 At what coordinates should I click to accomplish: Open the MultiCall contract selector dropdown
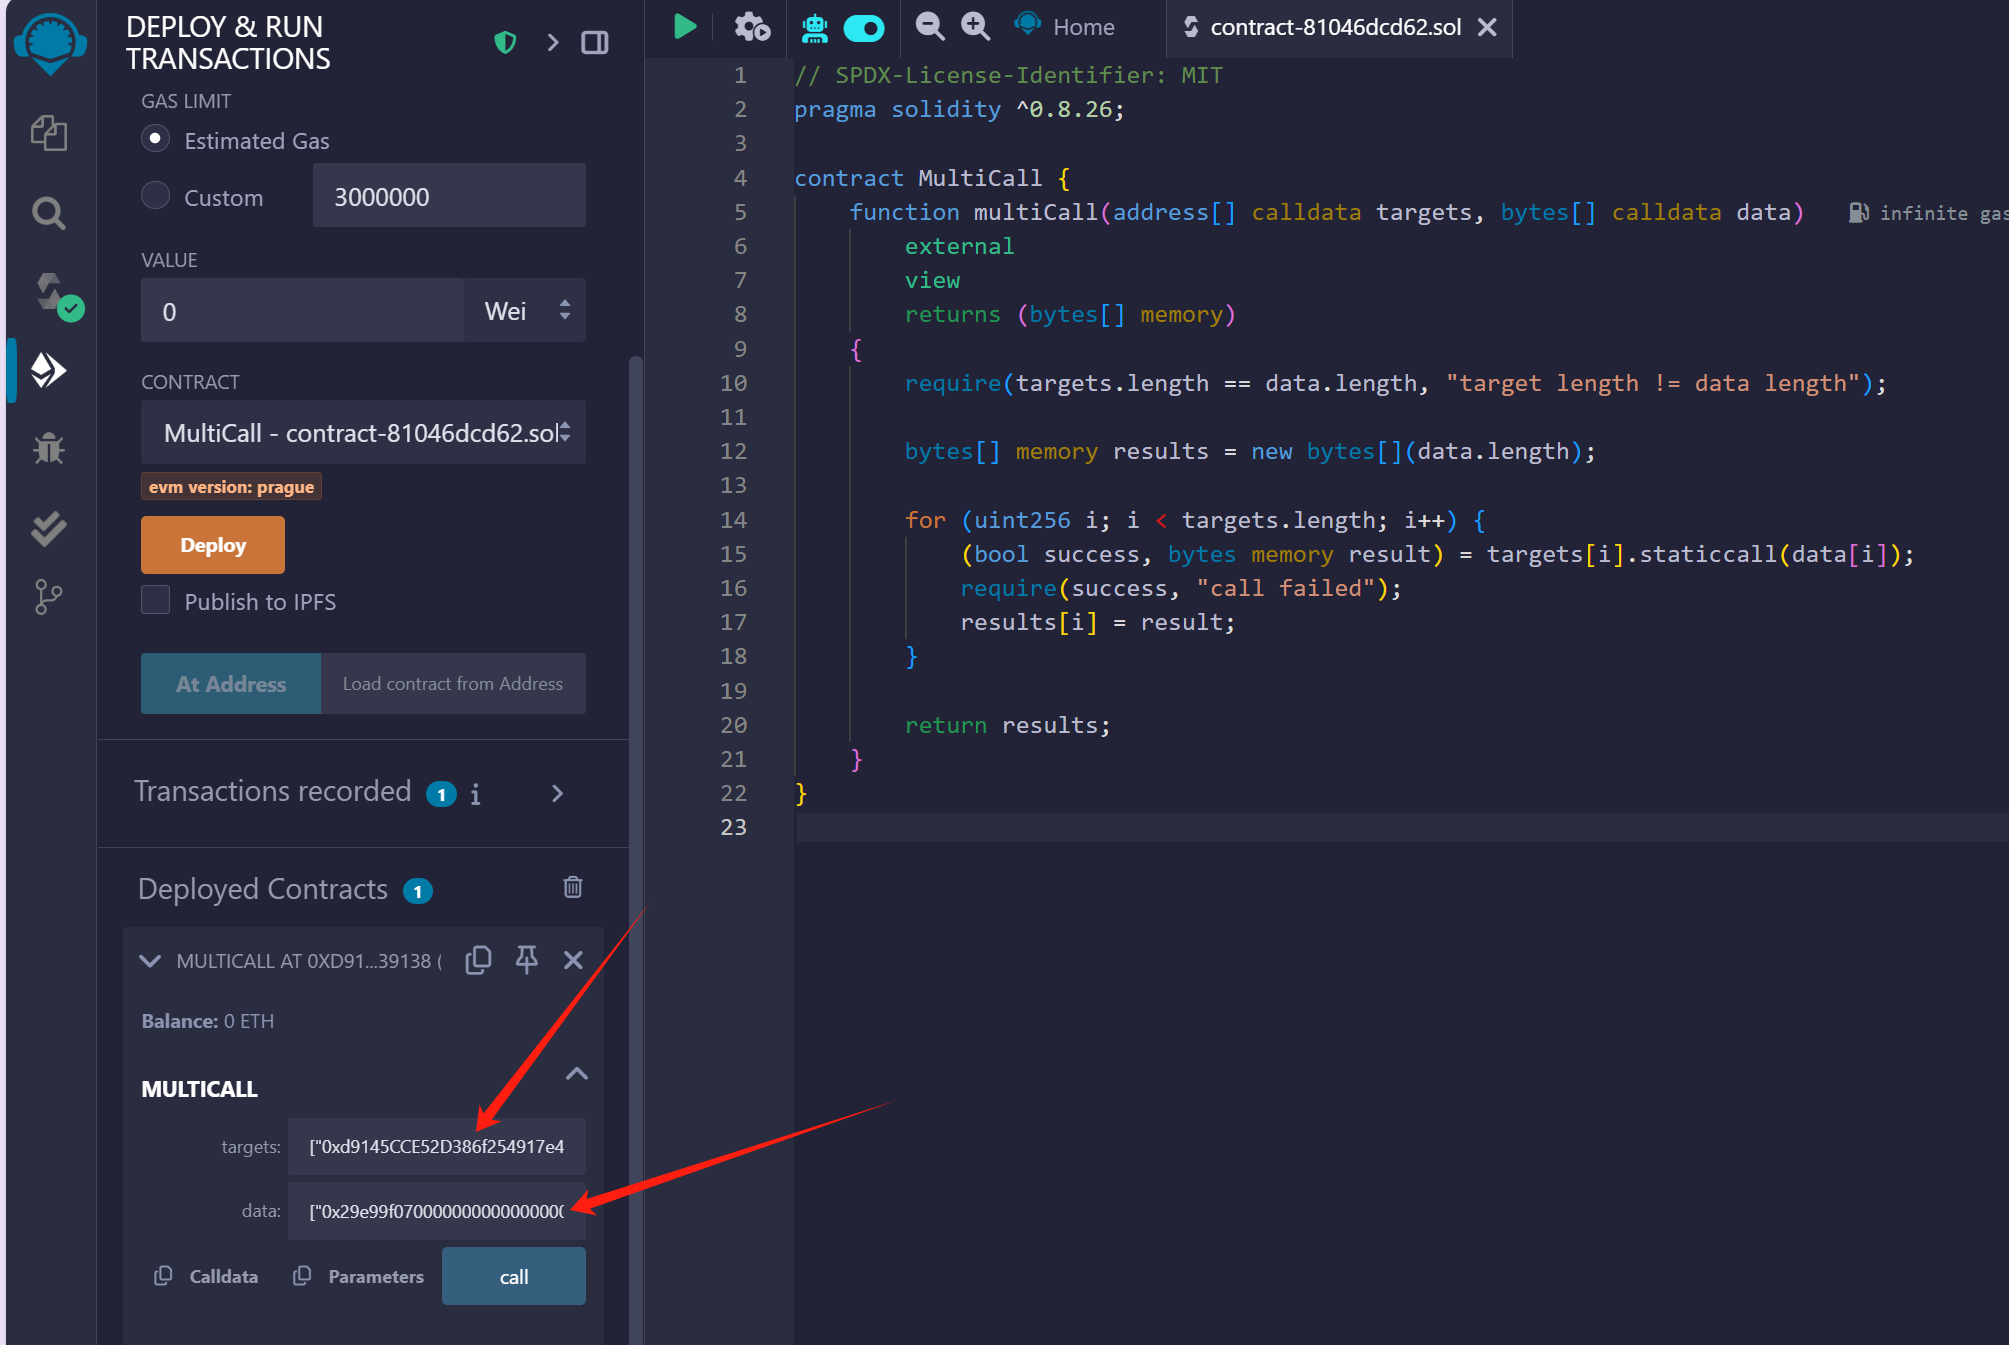point(363,432)
